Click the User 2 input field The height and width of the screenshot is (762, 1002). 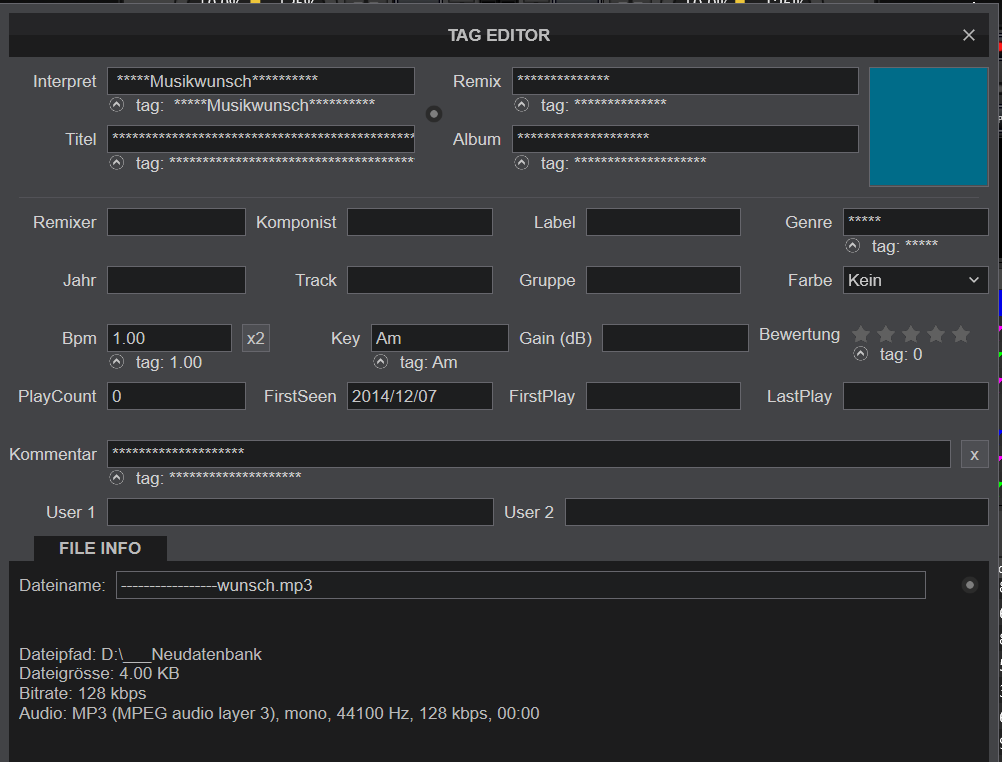coord(776,512)
